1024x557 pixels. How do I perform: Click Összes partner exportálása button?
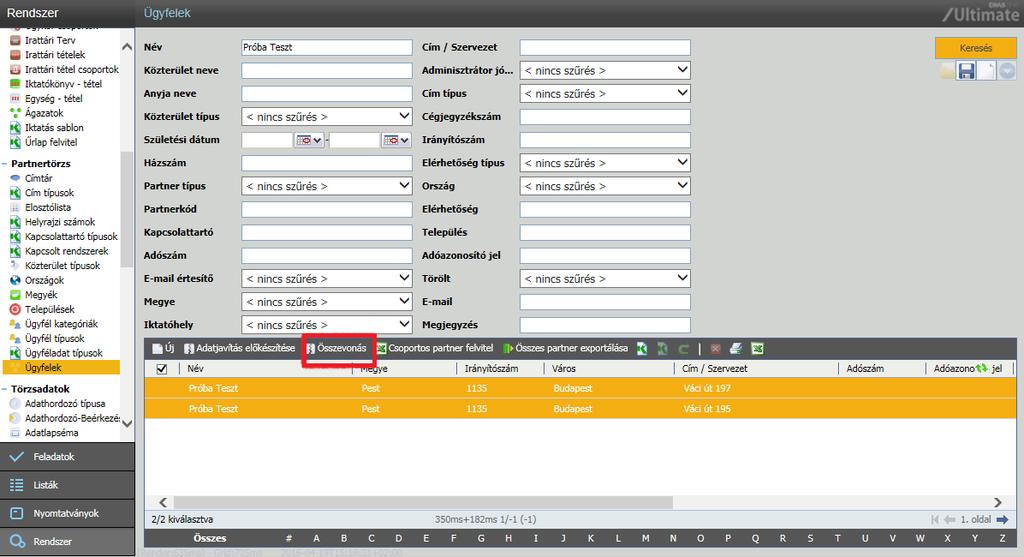[x=566, y=348]
